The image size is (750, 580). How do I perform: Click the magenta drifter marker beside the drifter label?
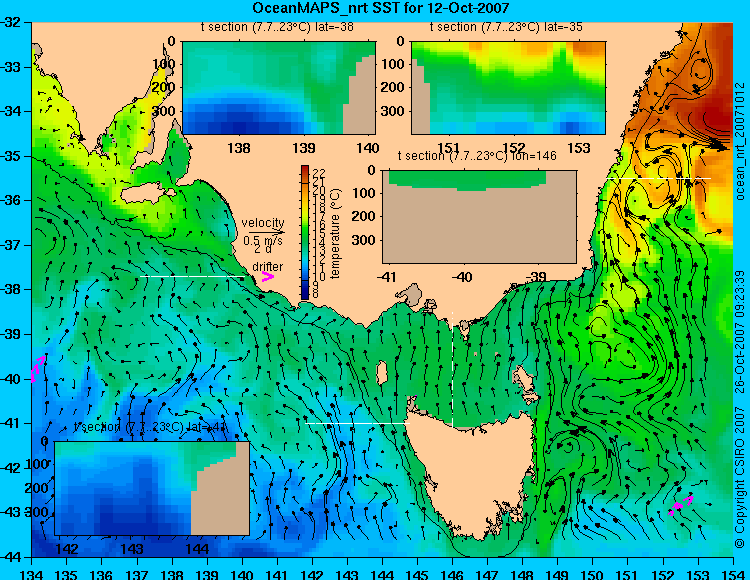(268, 277)
